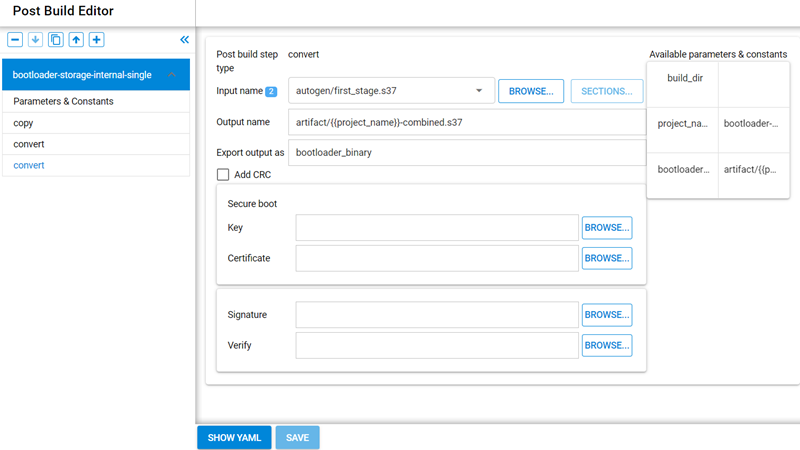Image resolution: width=800 pixels, height=450 pixels.
Task: Click the Input name count badge
Action: coord(271,91)
